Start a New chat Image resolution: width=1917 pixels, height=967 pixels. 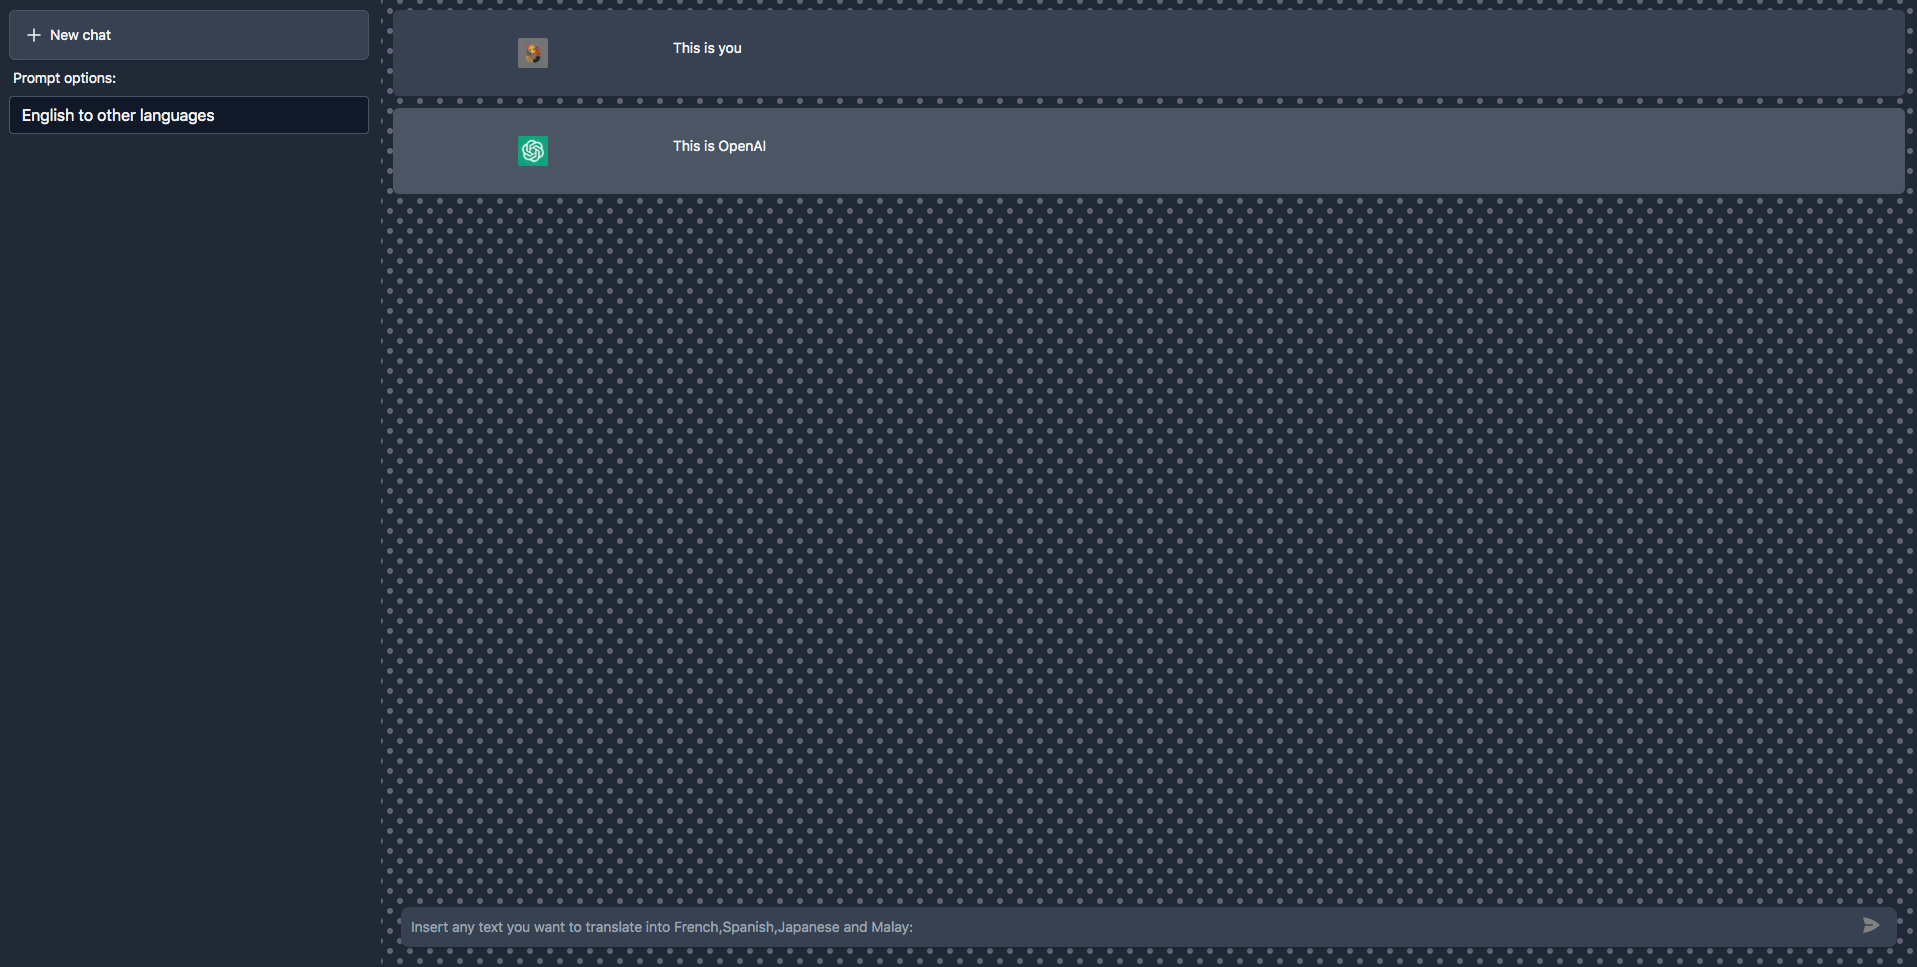coord(189,35)
